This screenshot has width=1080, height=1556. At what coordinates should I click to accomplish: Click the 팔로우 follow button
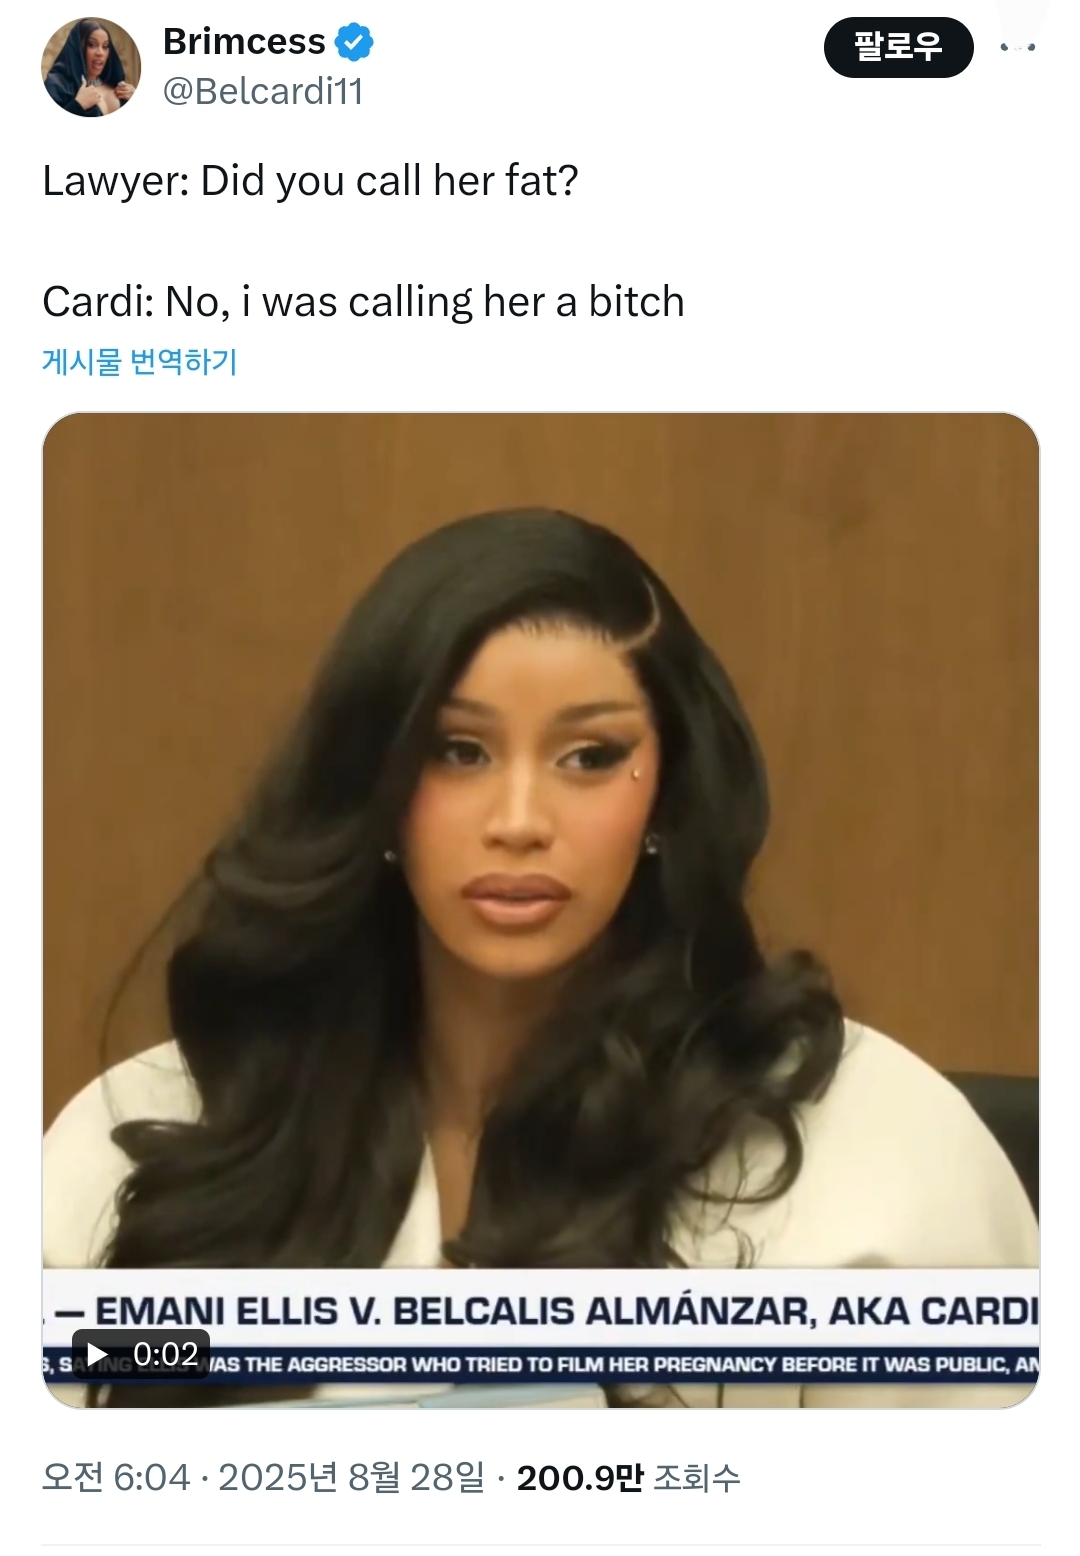[898, 47]
